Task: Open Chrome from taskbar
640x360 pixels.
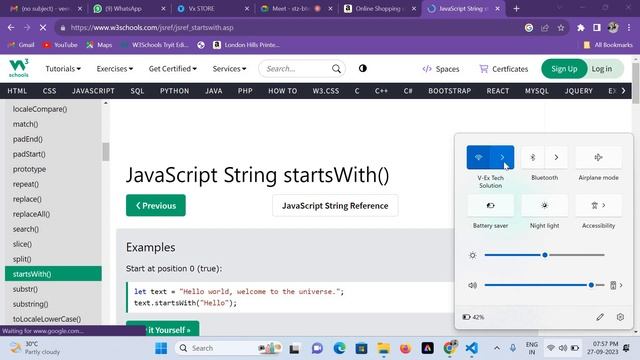Action: (x=449, y=348)
